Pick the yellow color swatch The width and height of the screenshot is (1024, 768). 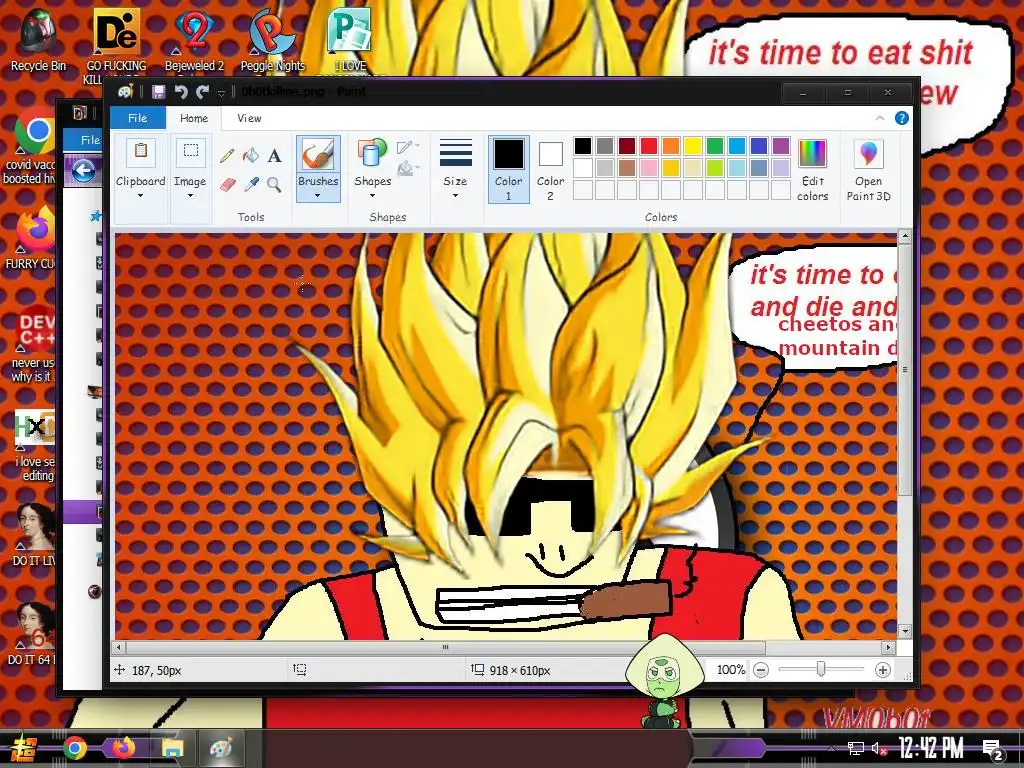pyautogui.click(x=692, y=146)
